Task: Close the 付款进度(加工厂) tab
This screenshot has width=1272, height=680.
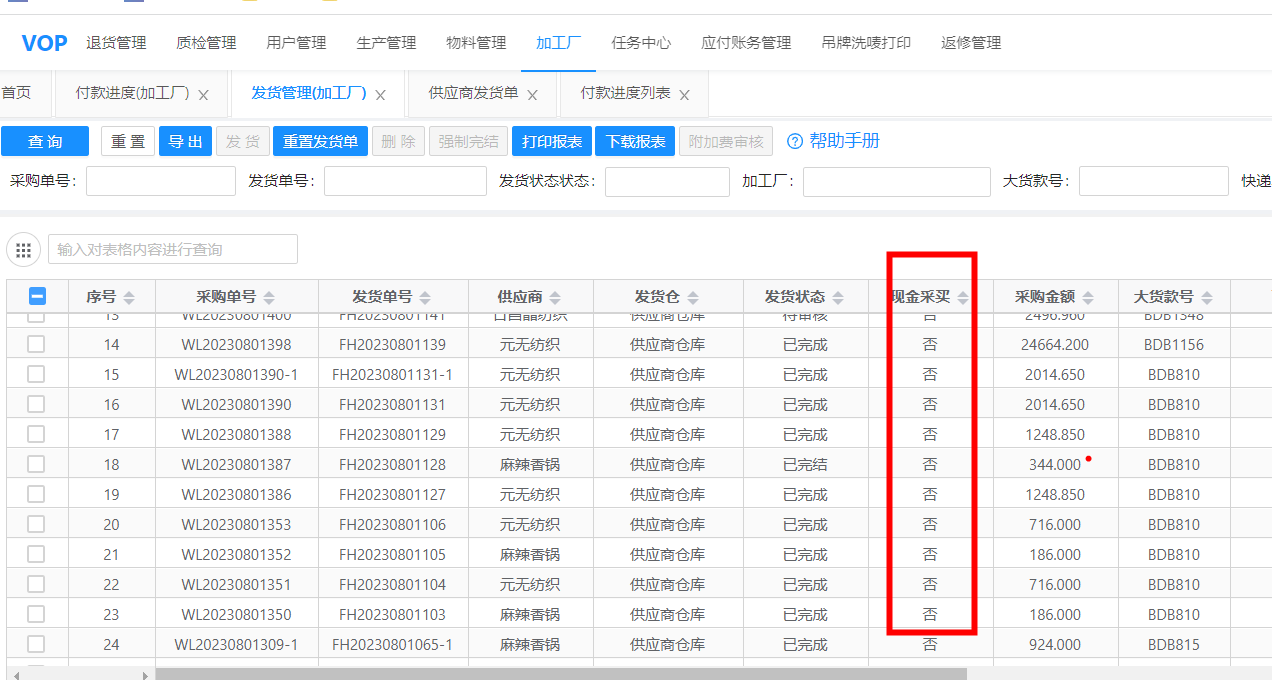Action: (203, 95)
